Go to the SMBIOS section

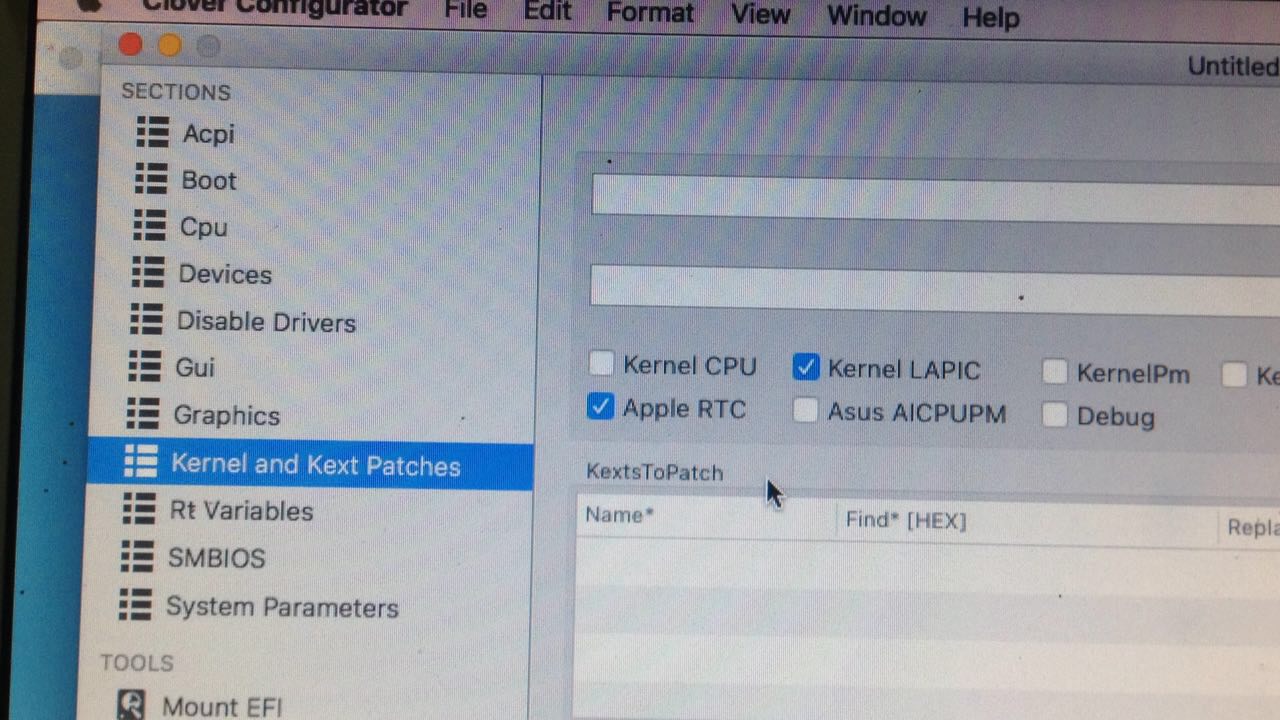tap(217, 558)
